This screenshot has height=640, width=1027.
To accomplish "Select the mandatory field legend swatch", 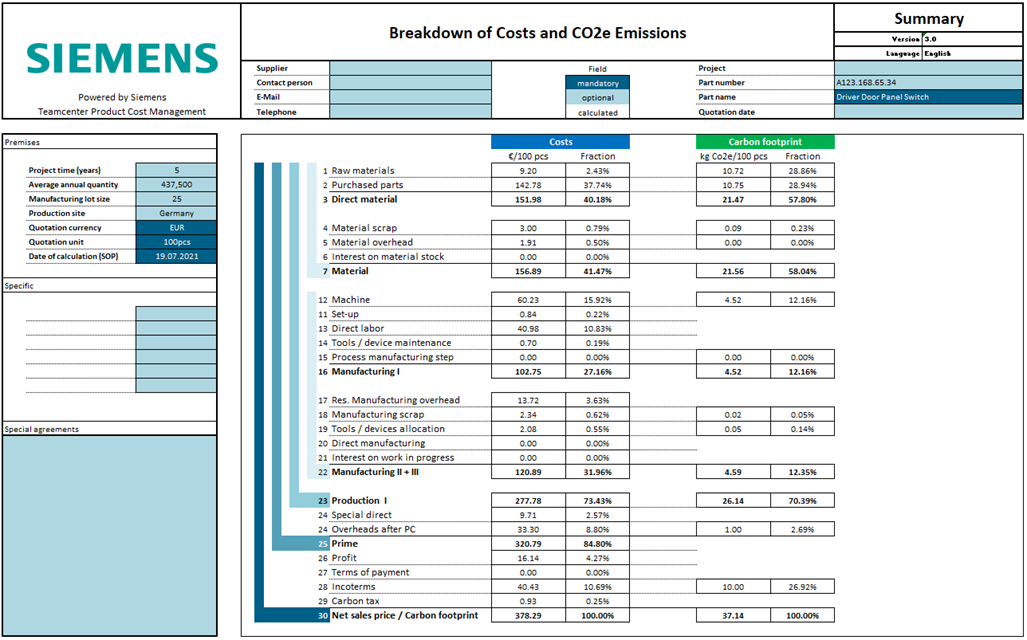I will (x=597, y=83).
